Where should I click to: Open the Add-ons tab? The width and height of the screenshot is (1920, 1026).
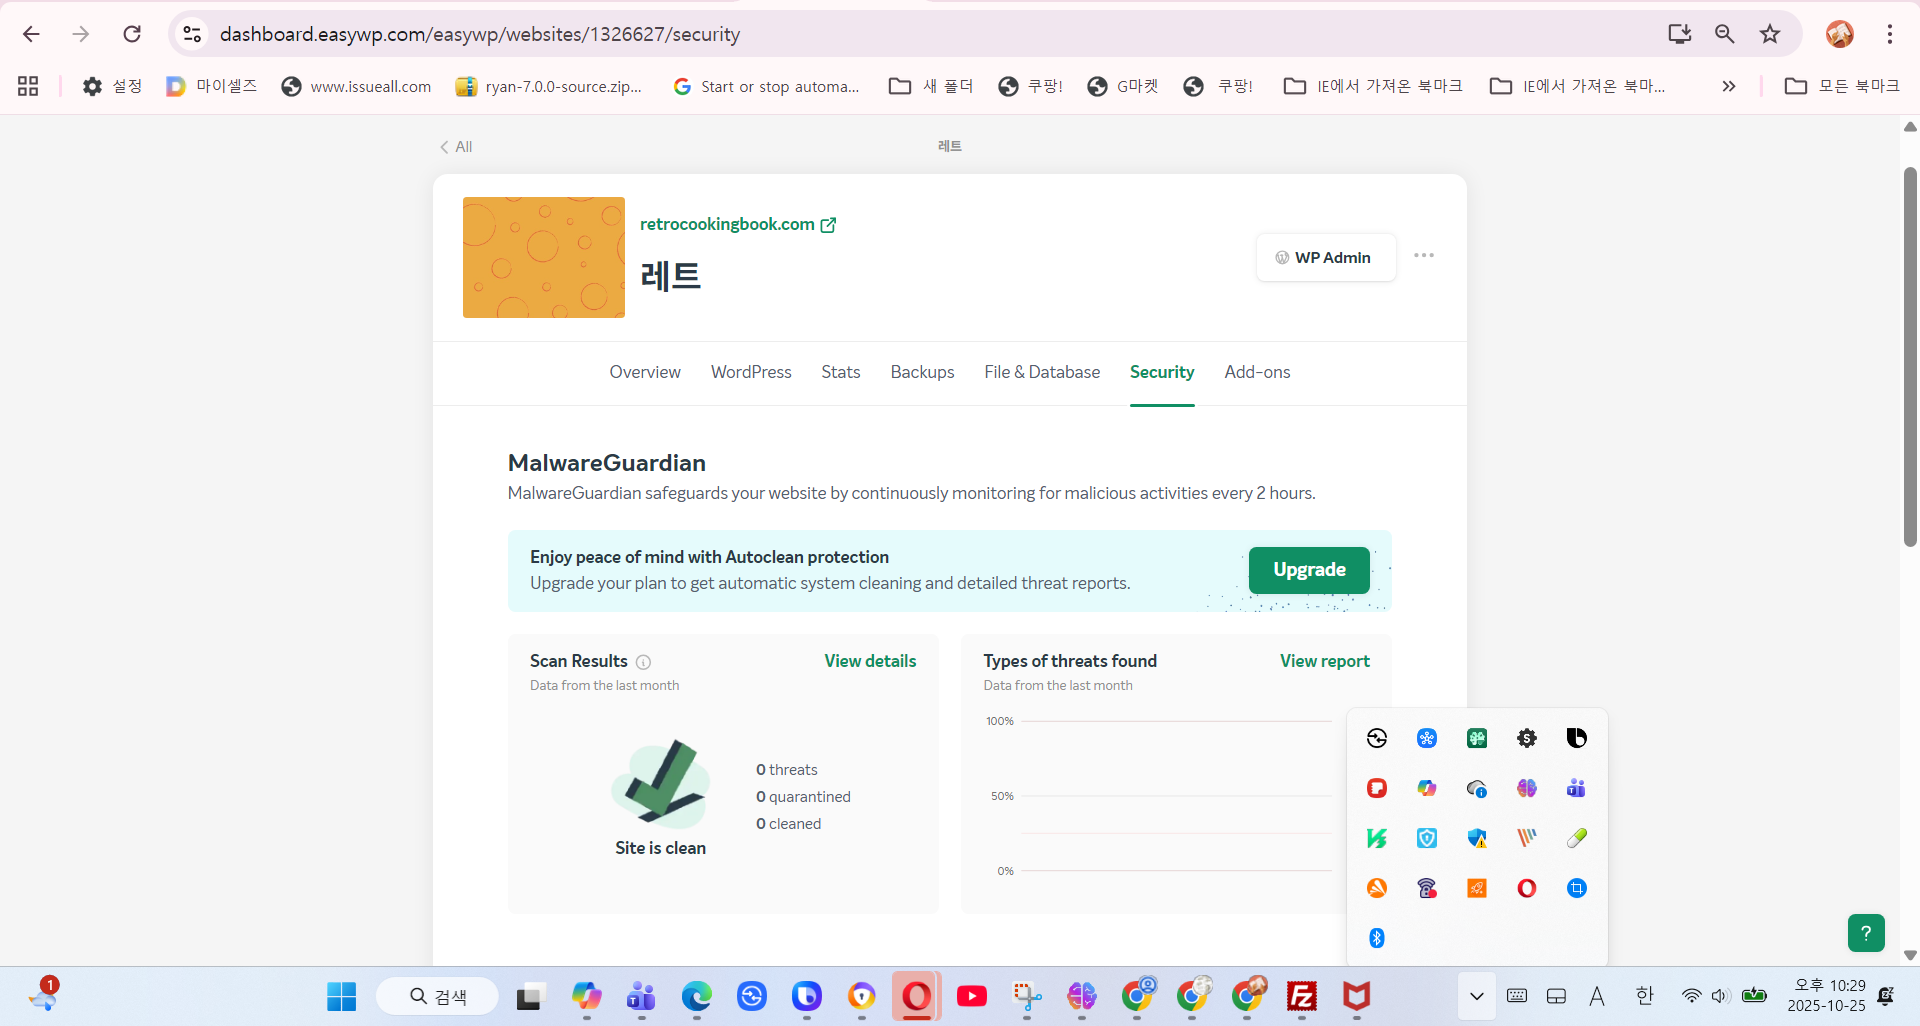click(1257, 372)
